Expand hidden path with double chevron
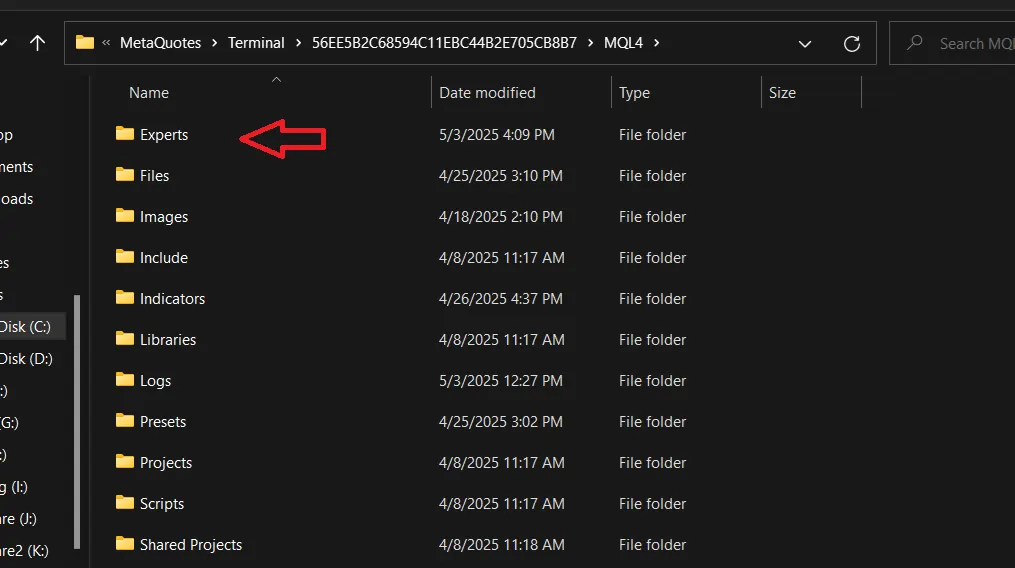 [106, 43]
